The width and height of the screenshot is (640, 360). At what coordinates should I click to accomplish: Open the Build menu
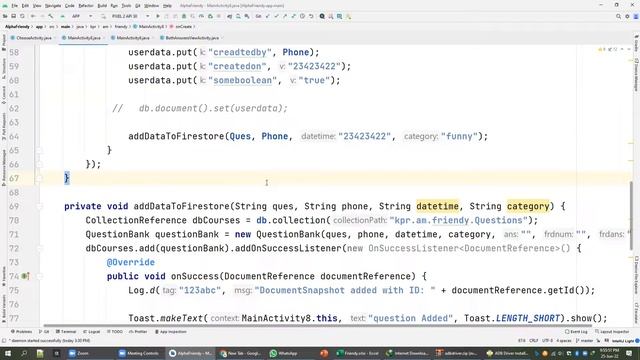(102, 6)
